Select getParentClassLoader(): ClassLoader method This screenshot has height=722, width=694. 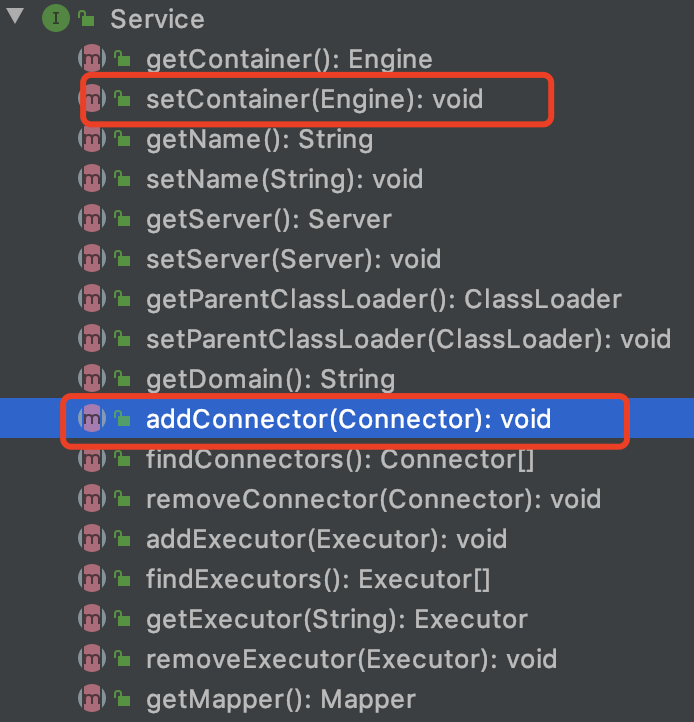[x=384, y=300]
